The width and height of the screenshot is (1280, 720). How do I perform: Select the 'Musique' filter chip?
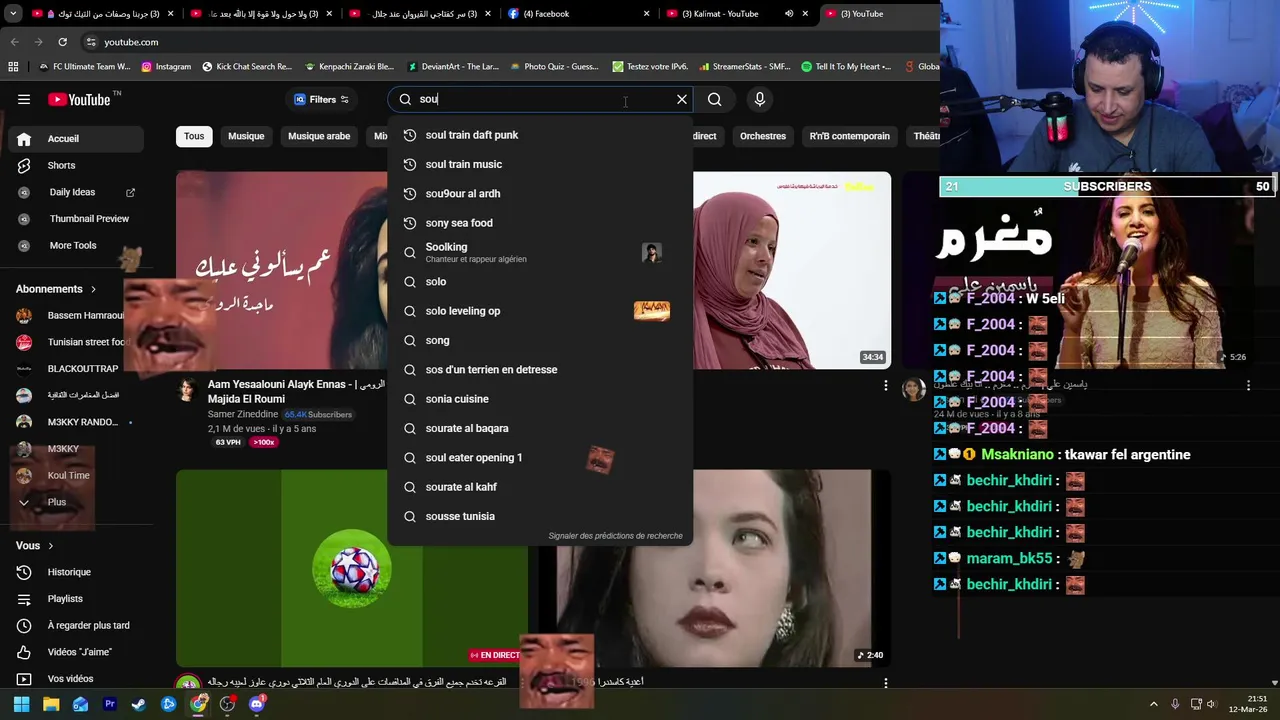tap(246, 136)
